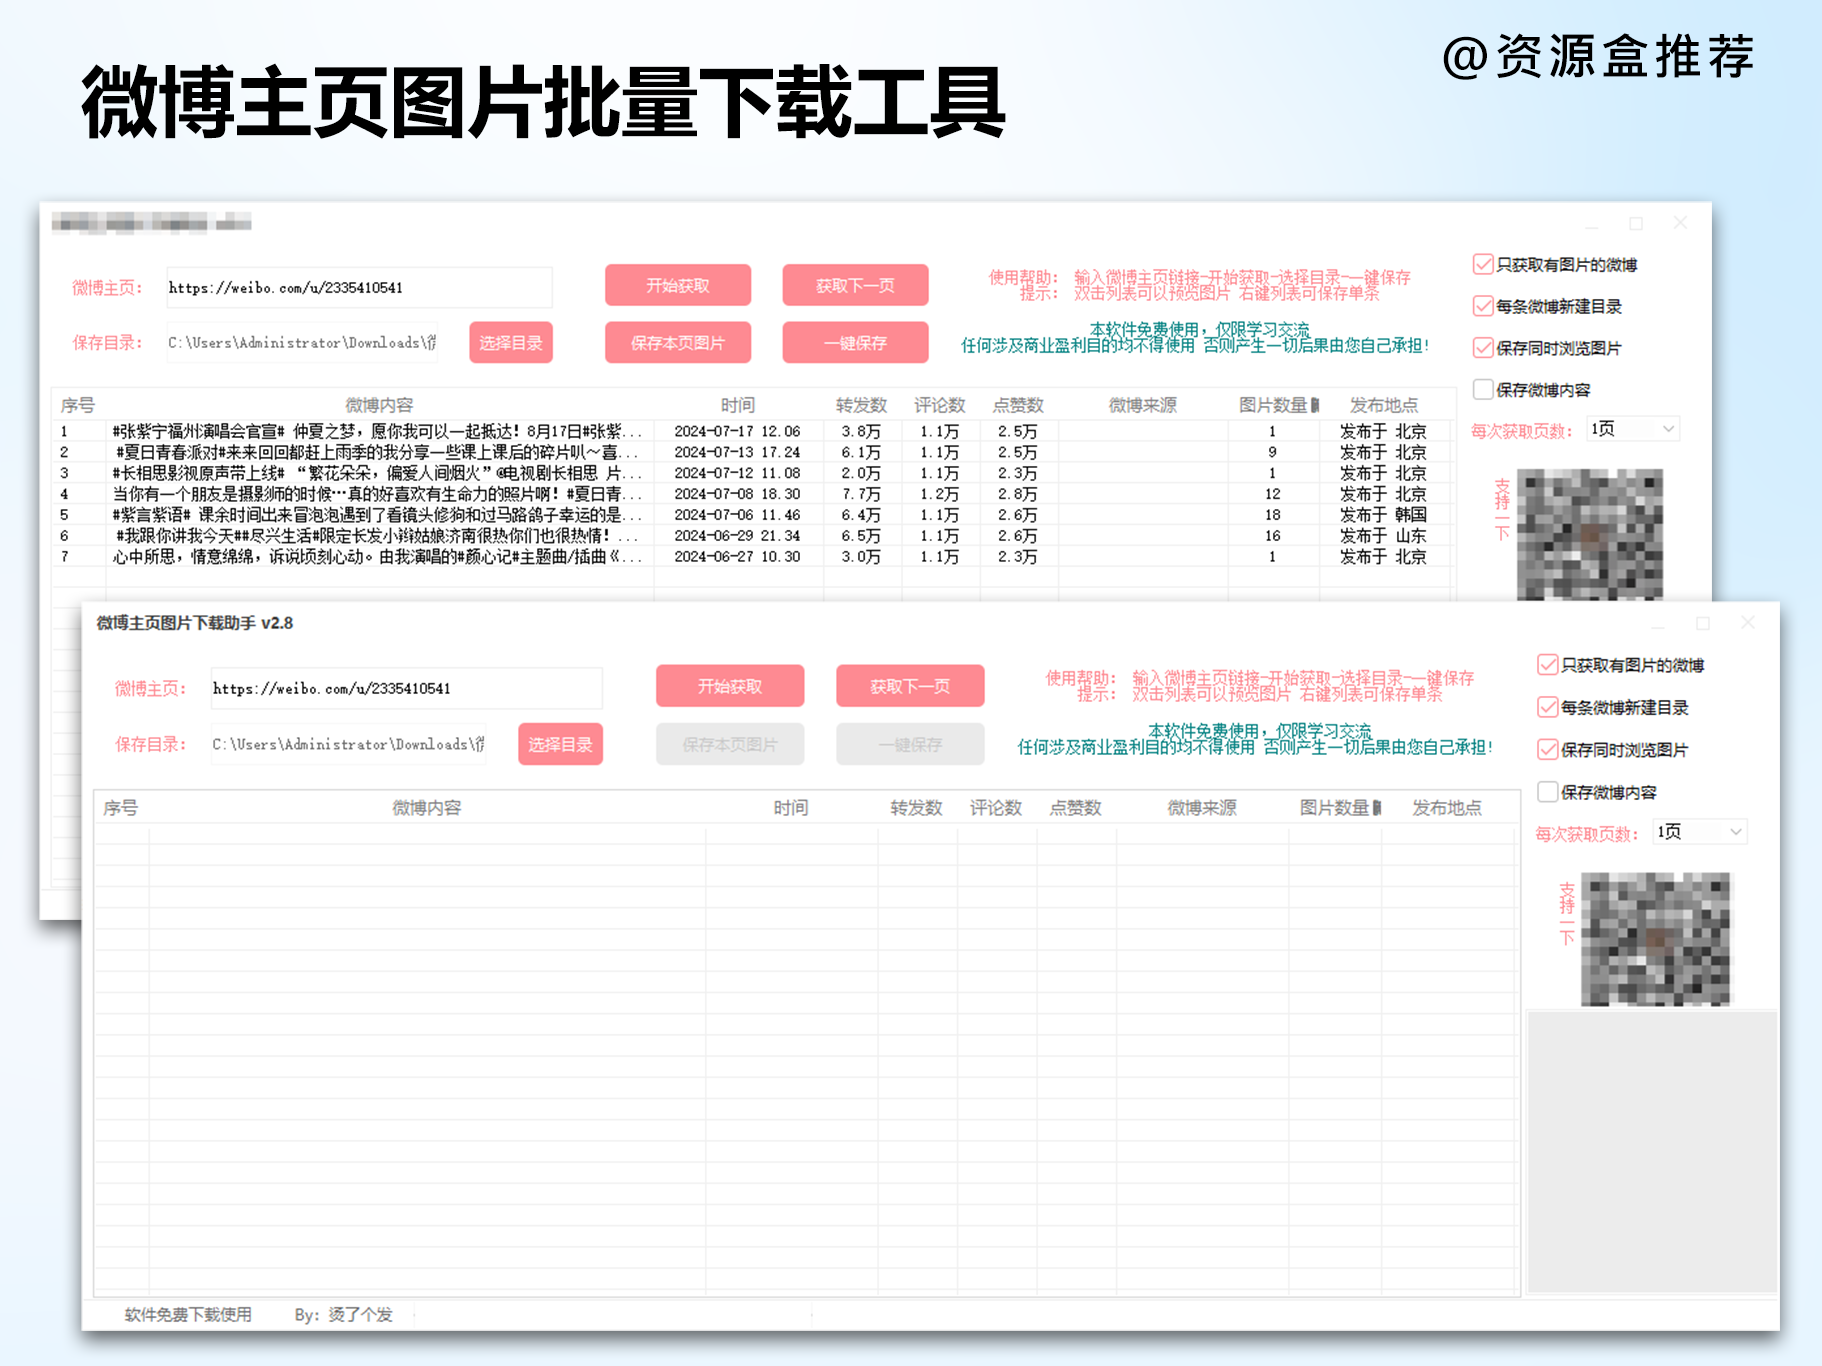Select row 4 当你有一个朋友是摄影师 post
Viewport: 1822px width, 1366px height.
point(750,494)
